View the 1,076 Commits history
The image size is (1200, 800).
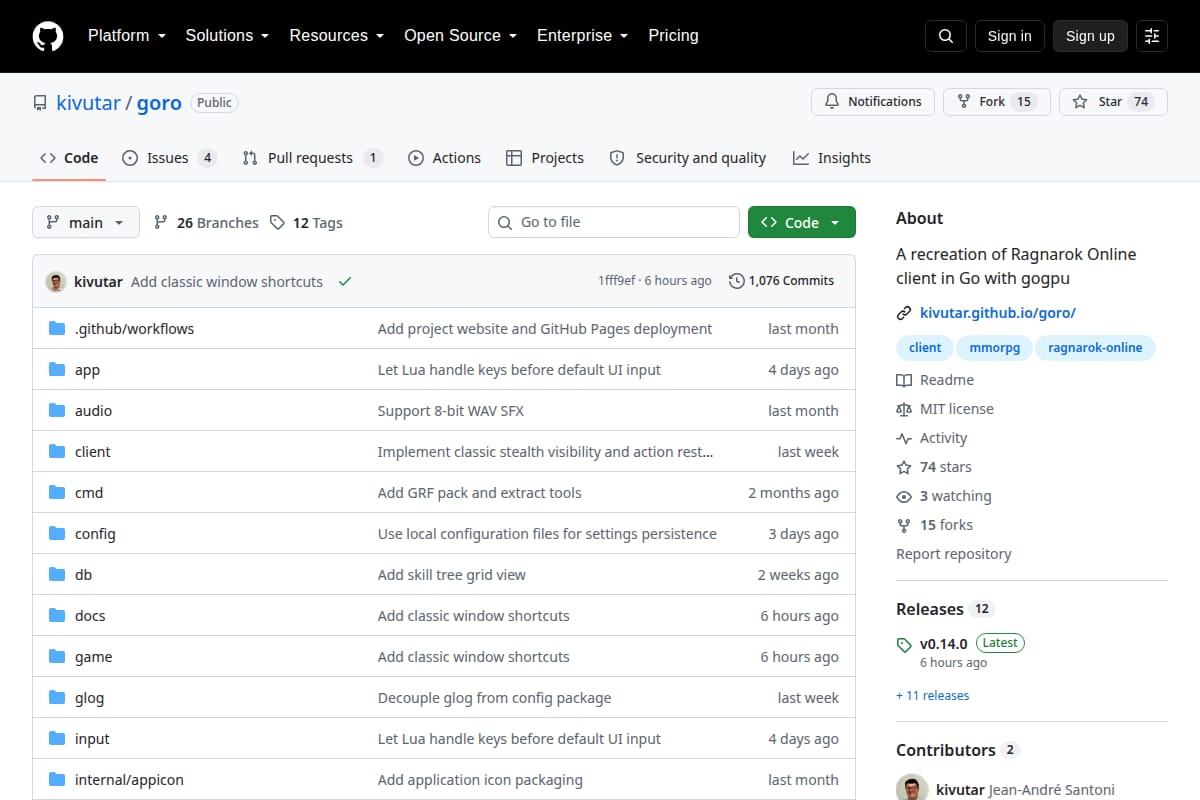pos(782,281)
